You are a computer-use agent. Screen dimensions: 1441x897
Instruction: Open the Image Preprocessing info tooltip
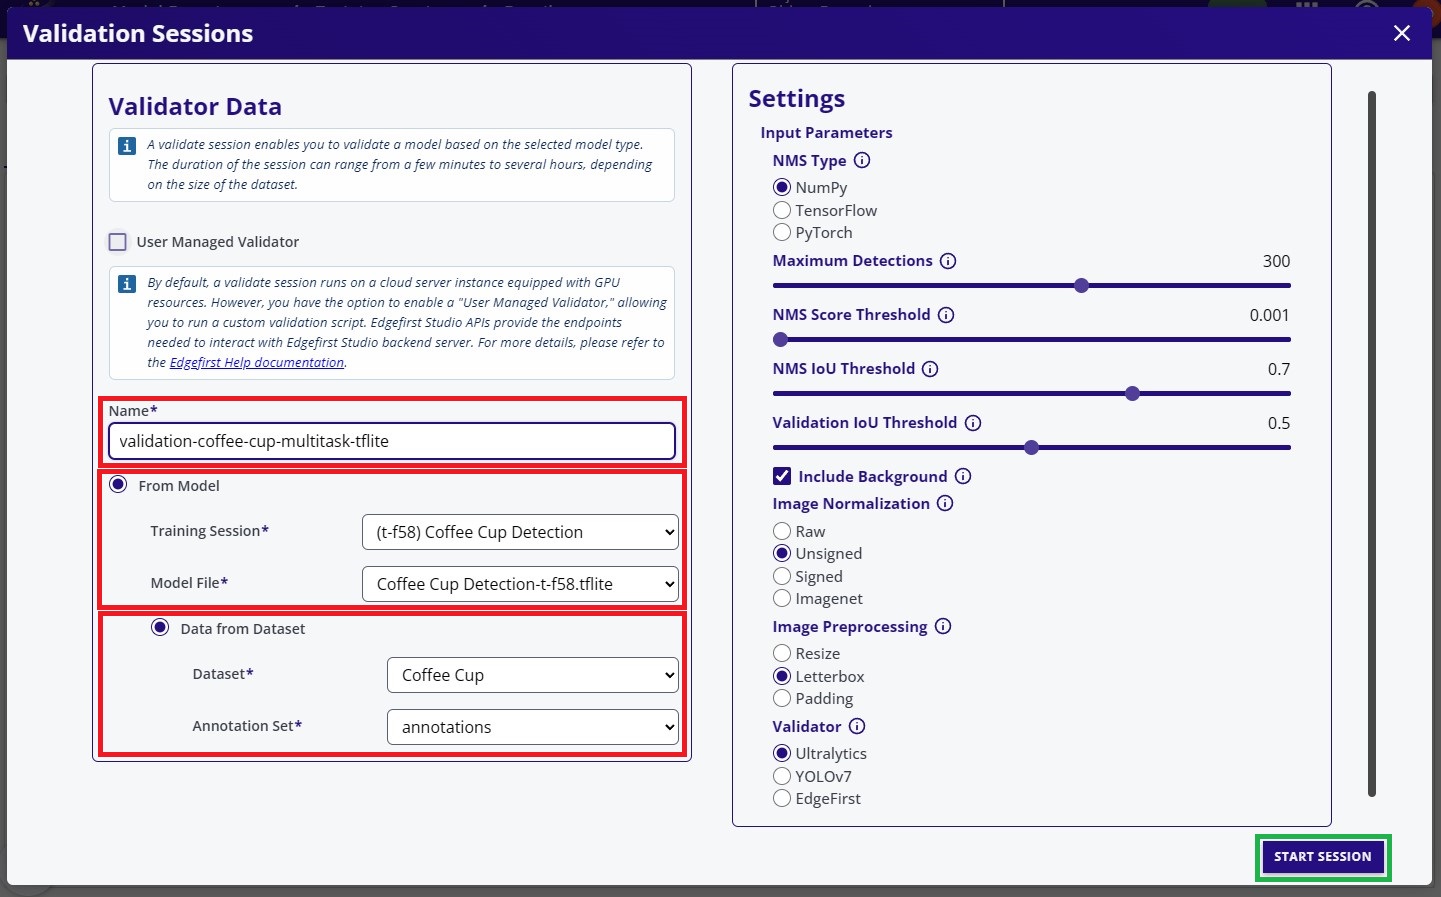pos(943,626)
